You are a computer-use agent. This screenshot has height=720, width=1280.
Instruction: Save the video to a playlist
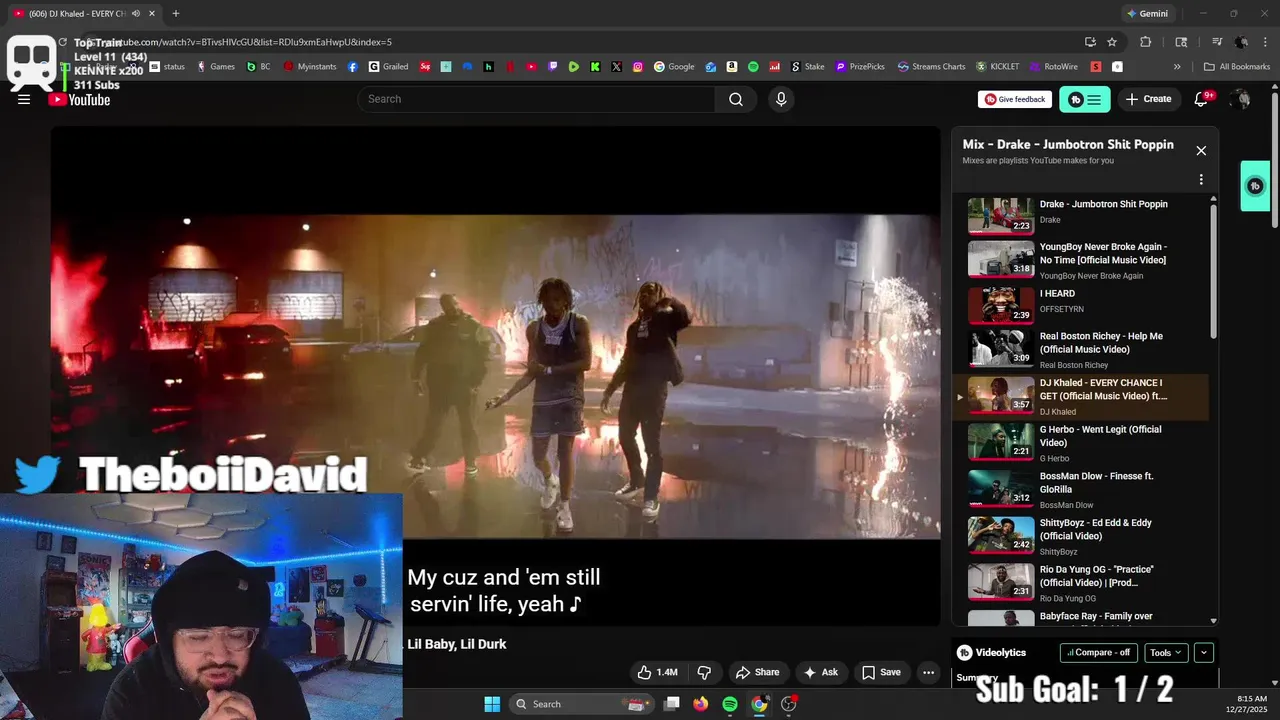coord(881,672)
